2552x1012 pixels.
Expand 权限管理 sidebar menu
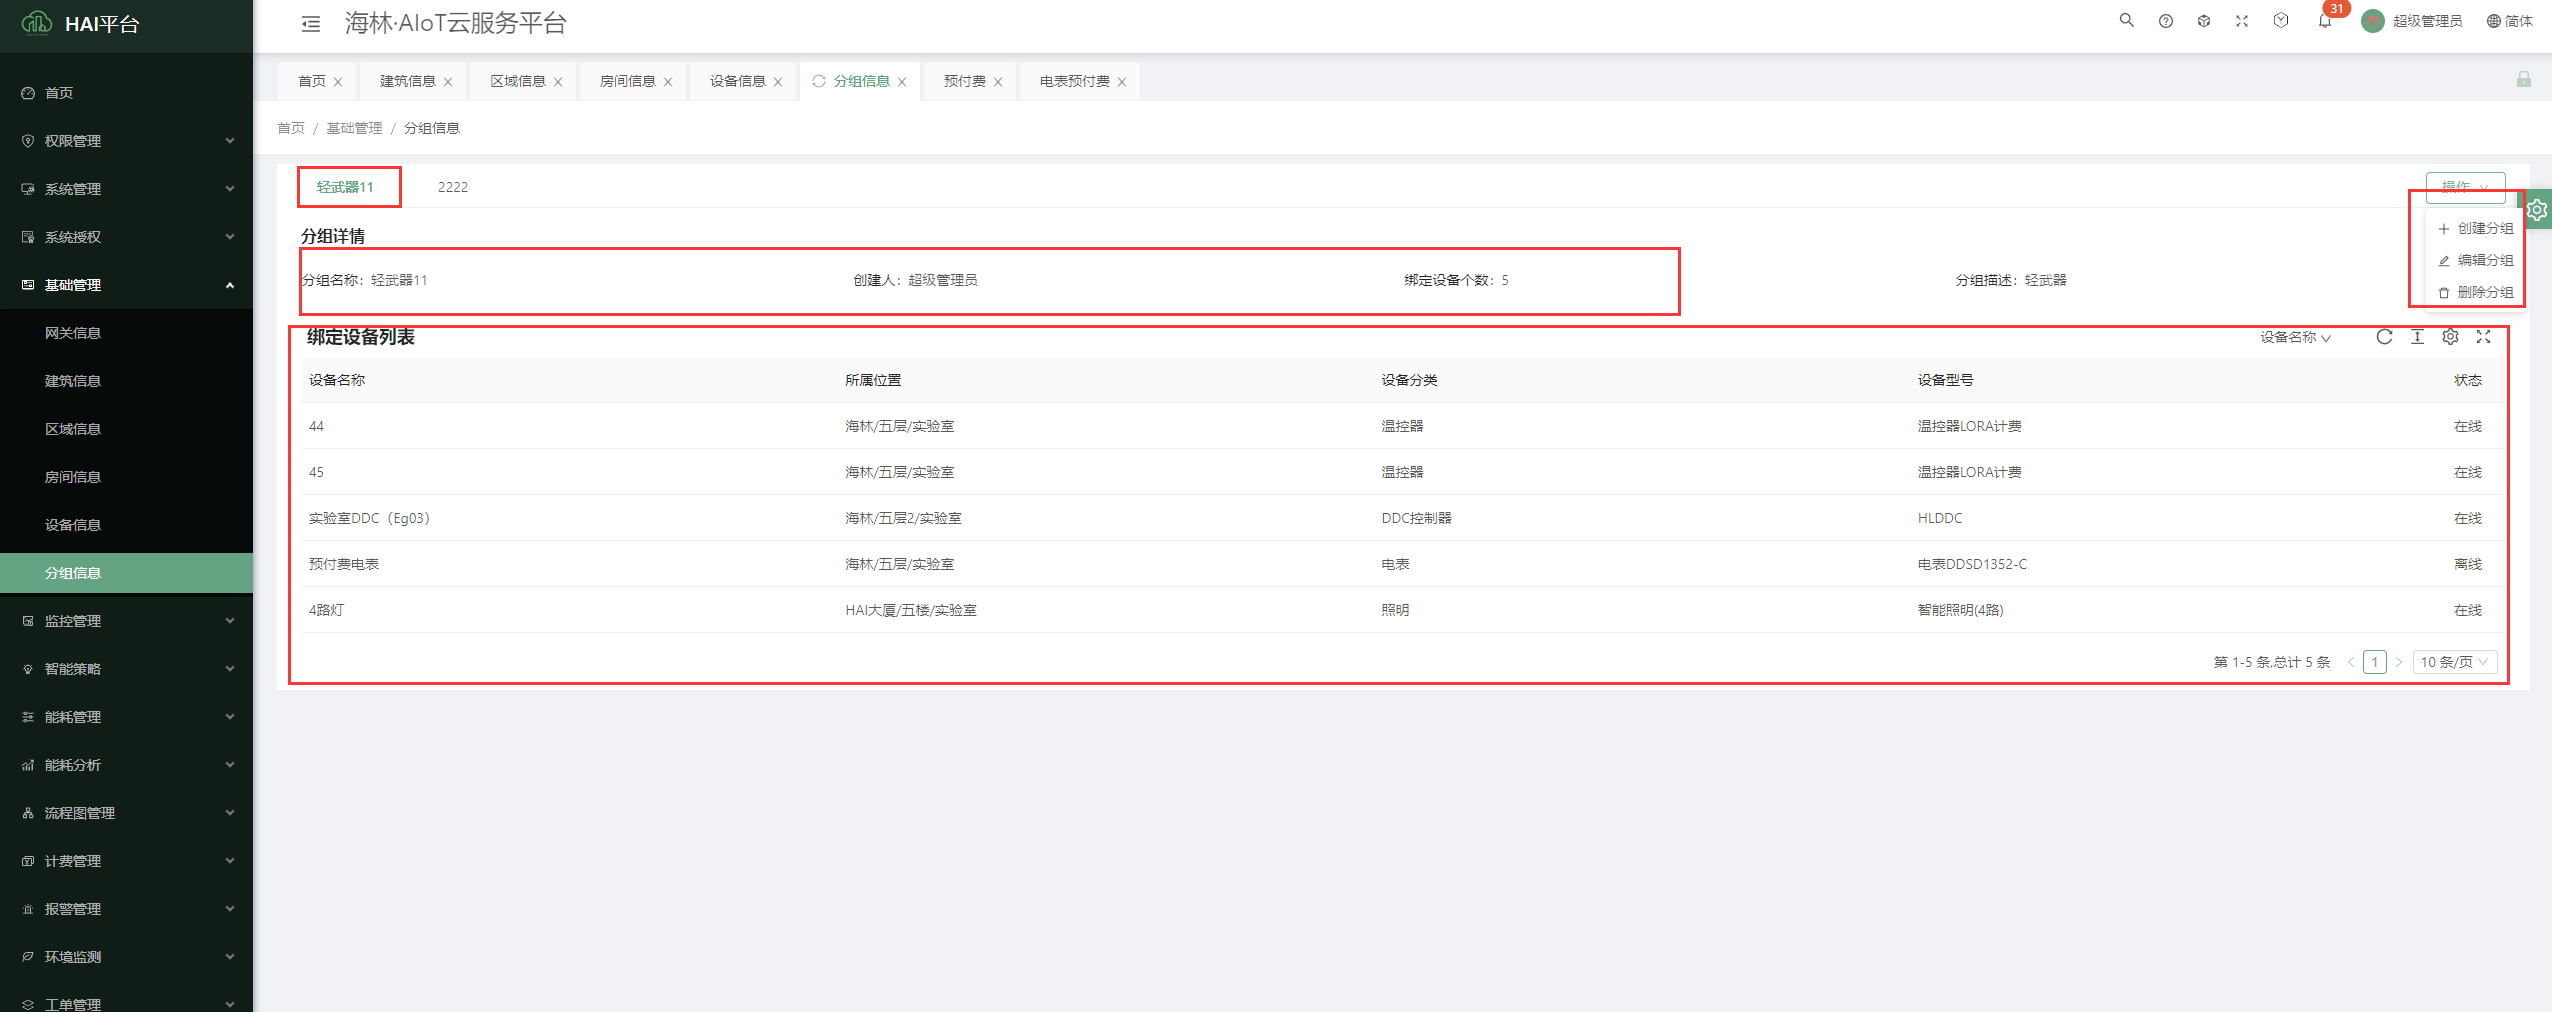coord(126,141)
